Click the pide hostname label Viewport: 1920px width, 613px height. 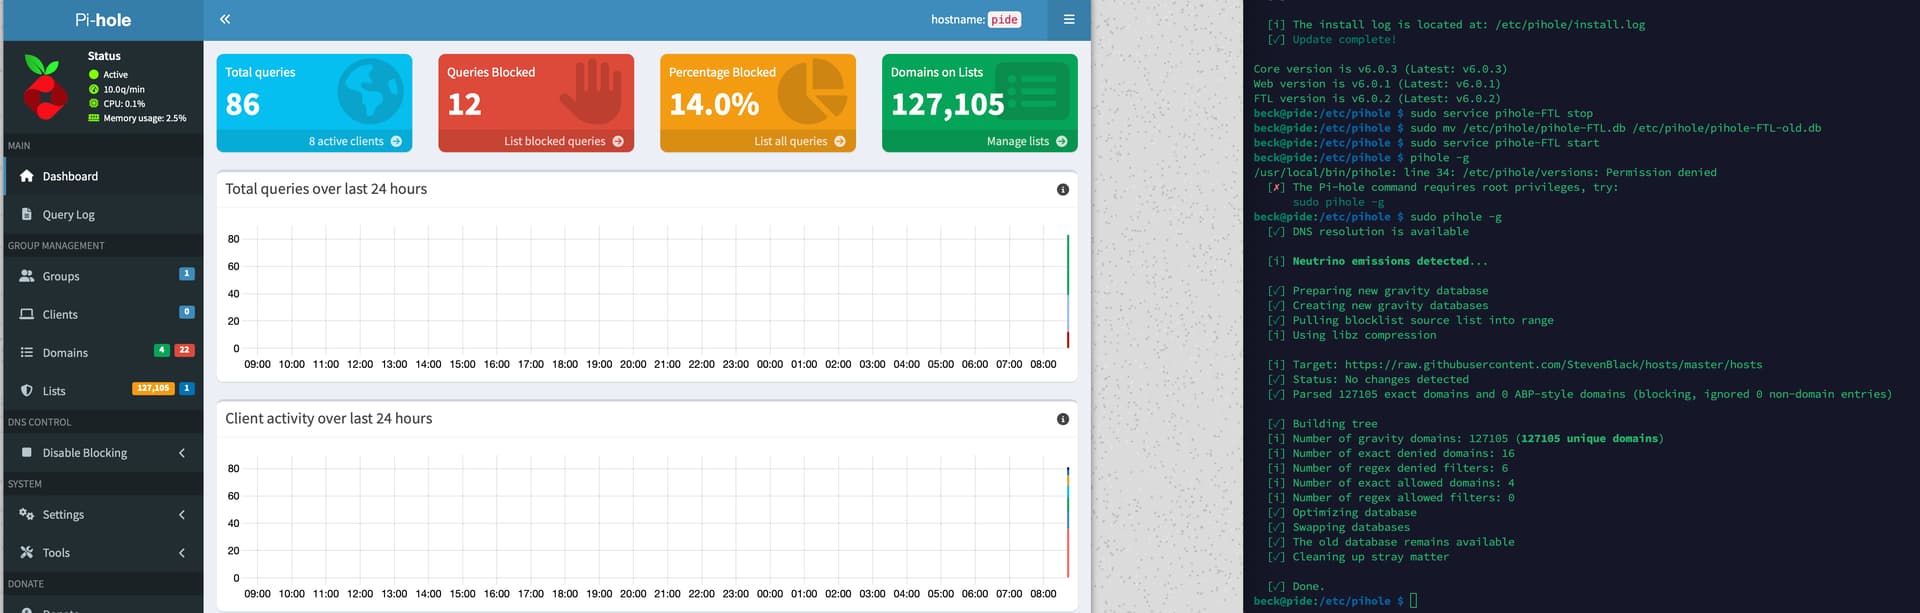[1004, 19]
